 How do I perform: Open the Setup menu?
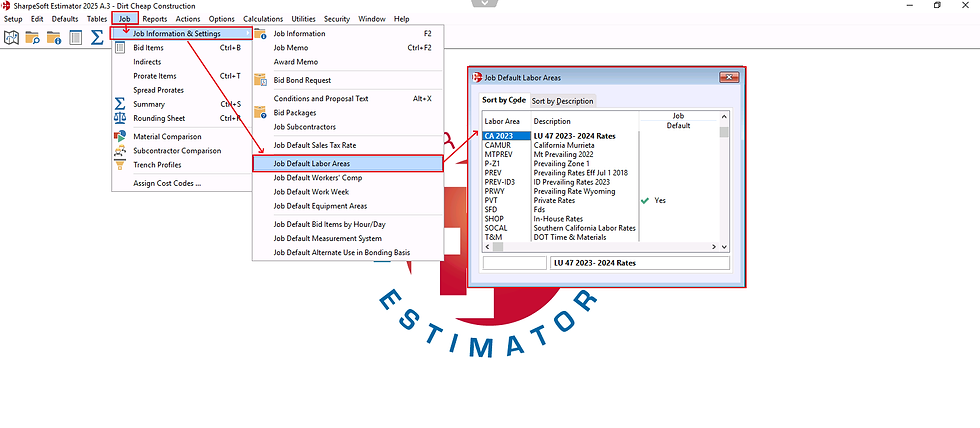13,19
